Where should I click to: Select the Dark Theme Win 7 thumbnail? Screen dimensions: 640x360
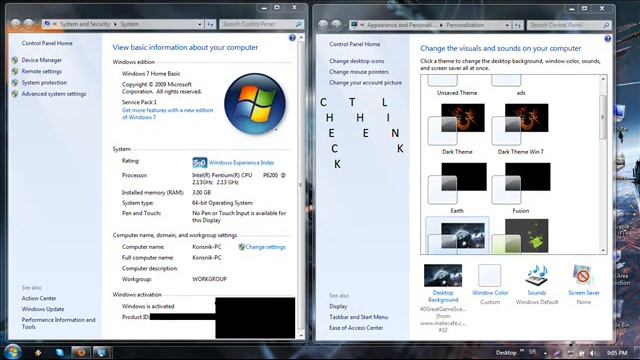click(x=520, y=124)
